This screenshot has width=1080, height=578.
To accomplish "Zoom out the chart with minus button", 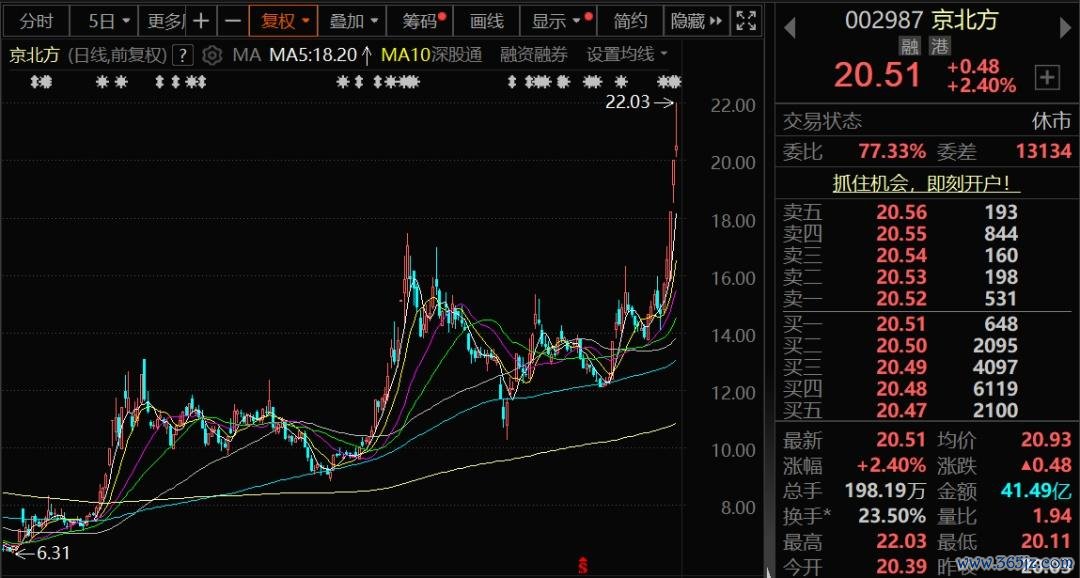I will 232,21.
